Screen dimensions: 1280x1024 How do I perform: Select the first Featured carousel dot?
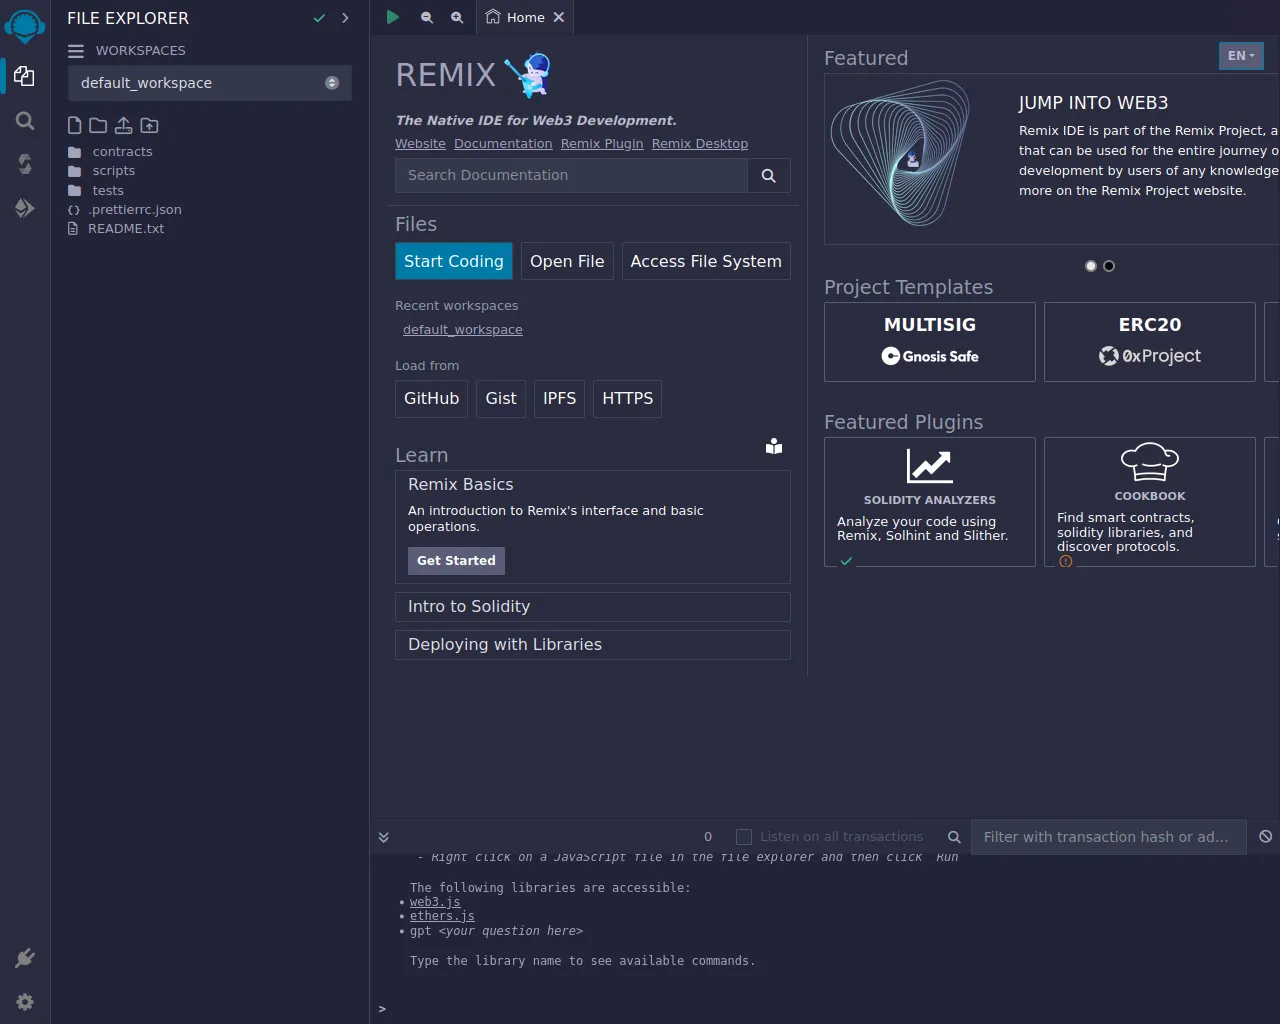pos(1090,266)
